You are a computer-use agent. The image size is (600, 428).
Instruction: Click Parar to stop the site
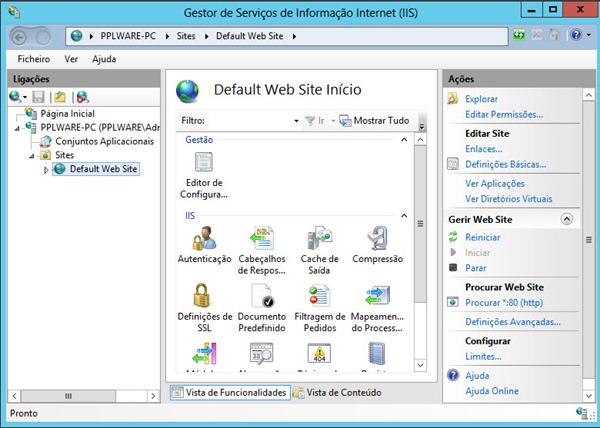point(476,268)
